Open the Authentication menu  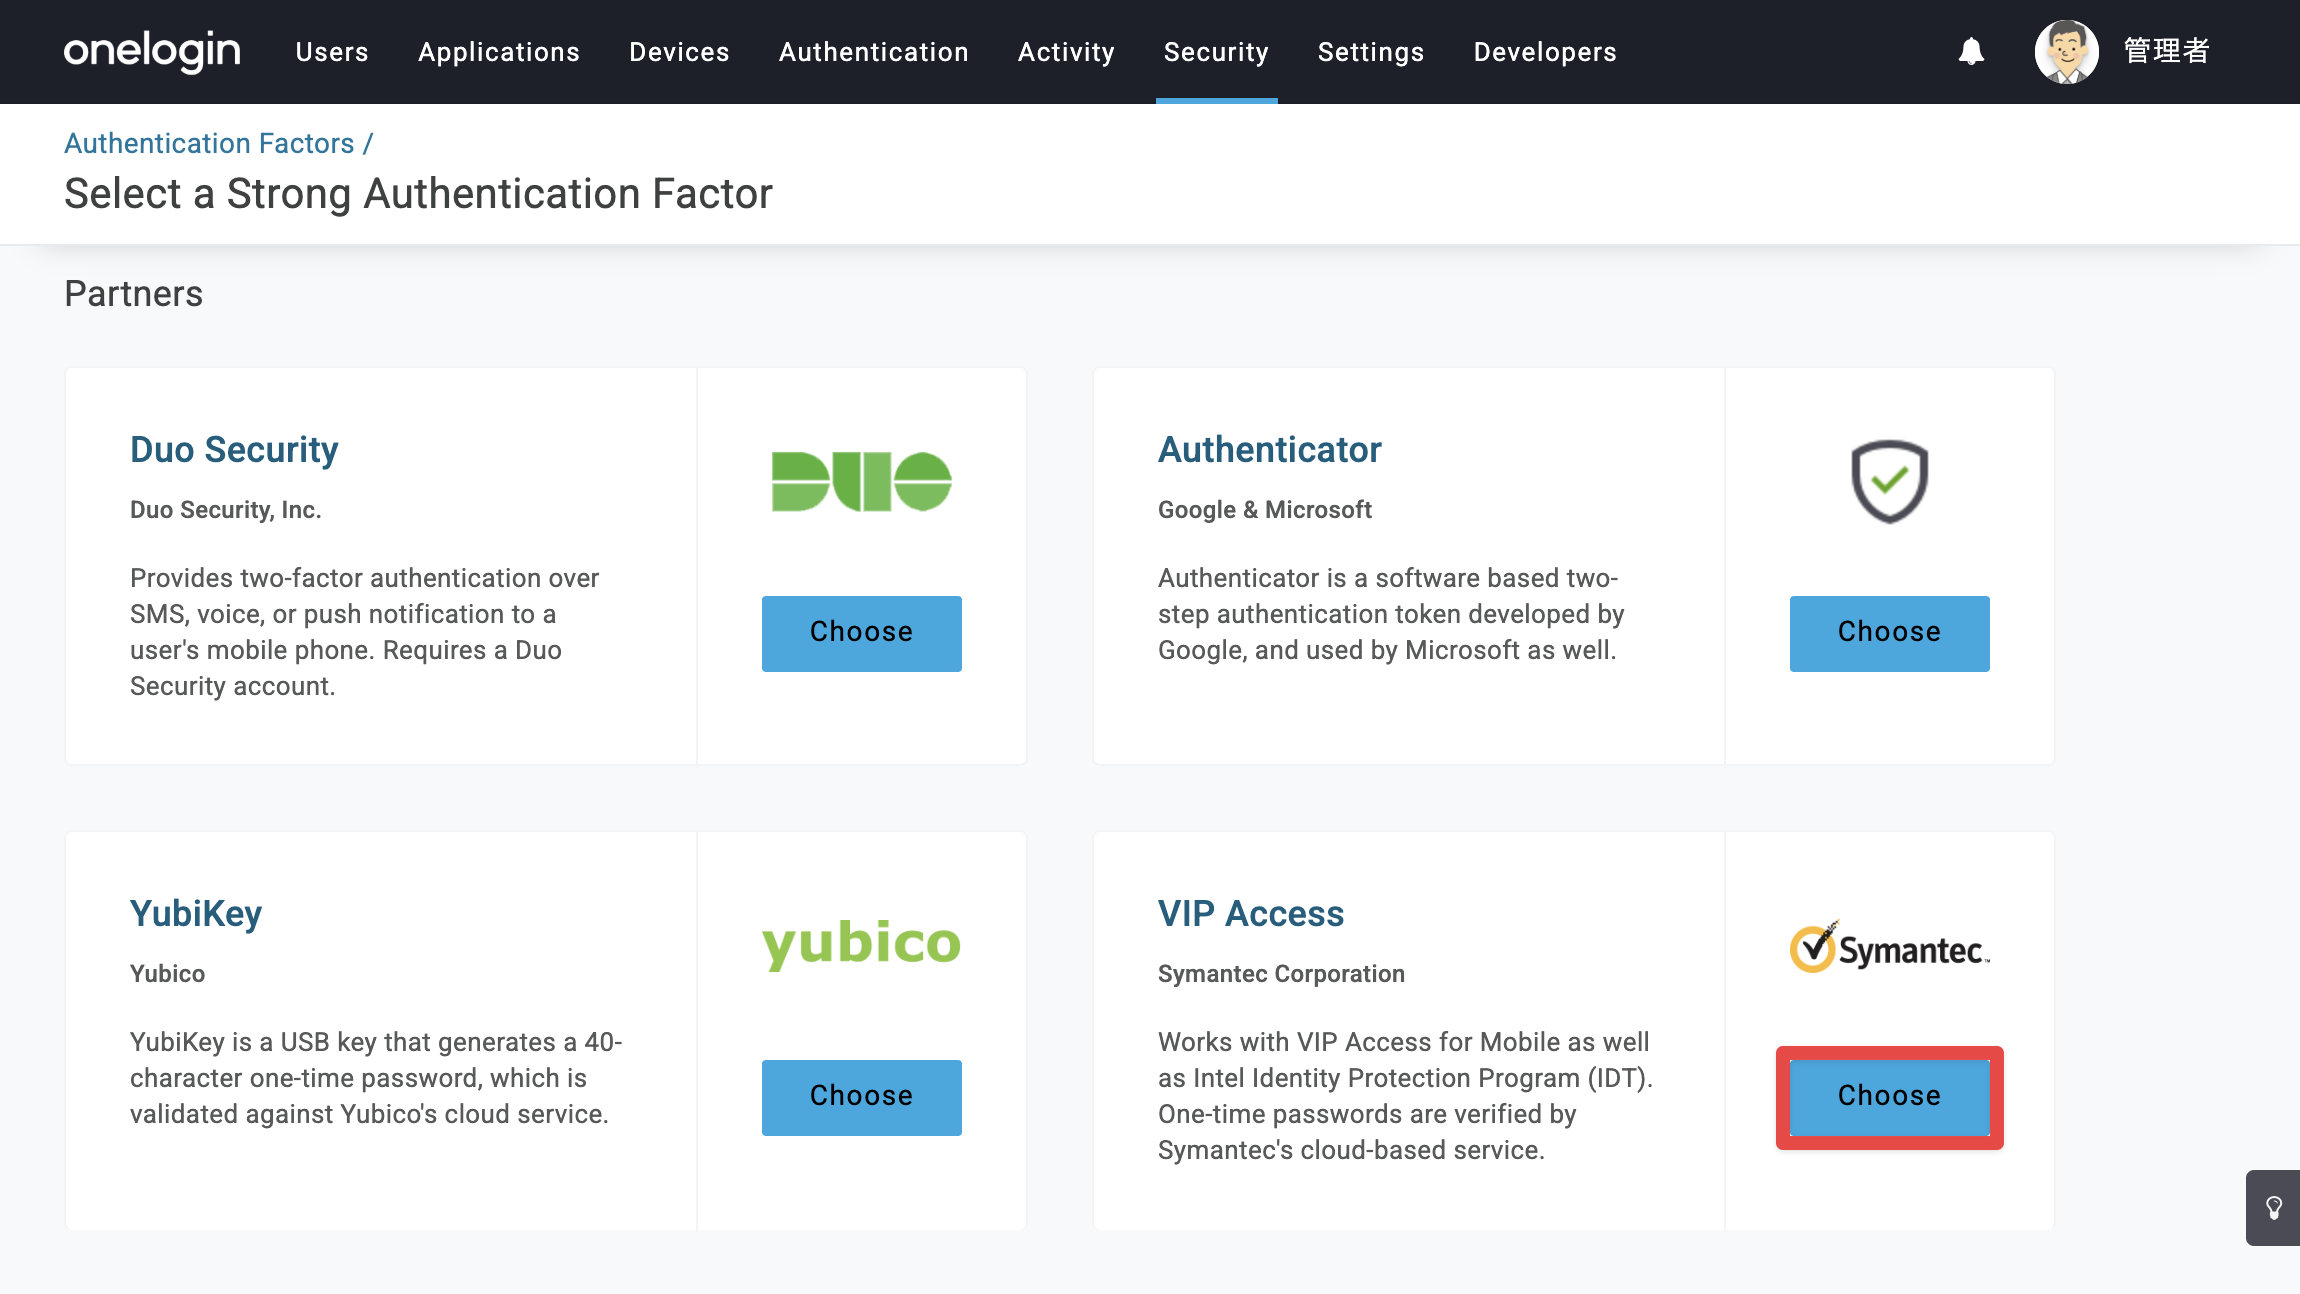coord(874,52)
